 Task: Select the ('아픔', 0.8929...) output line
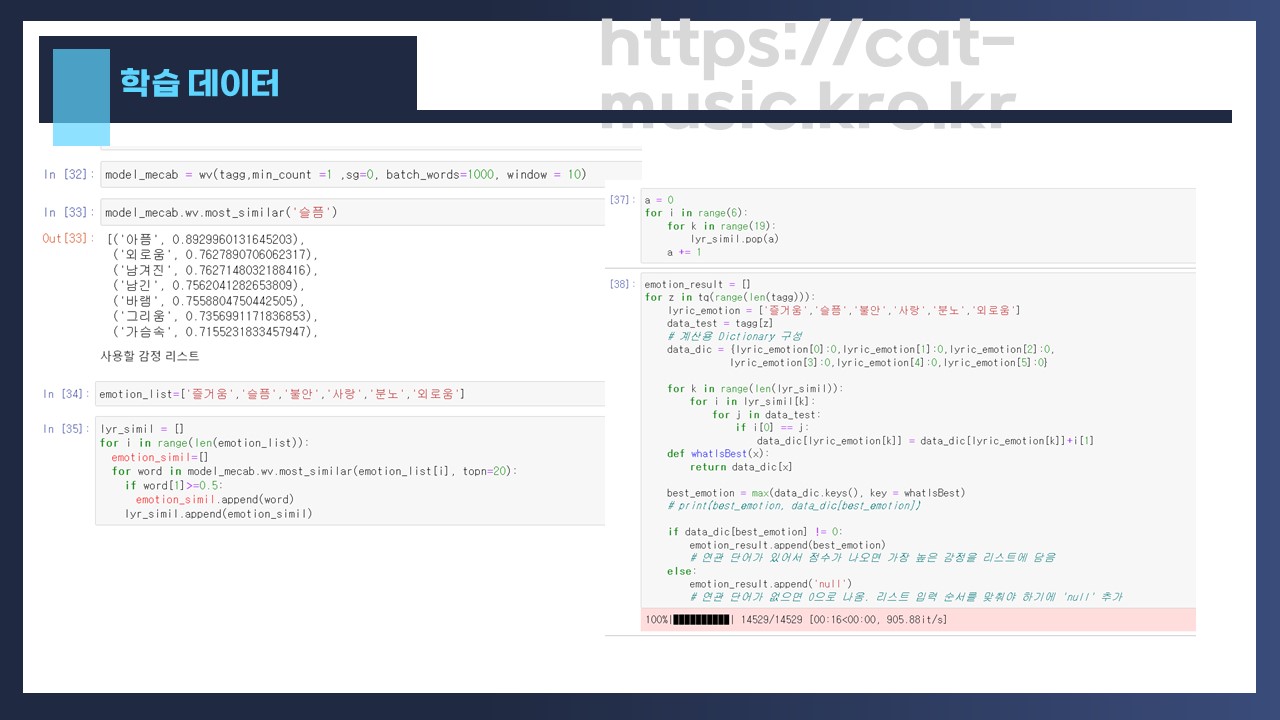205,240
